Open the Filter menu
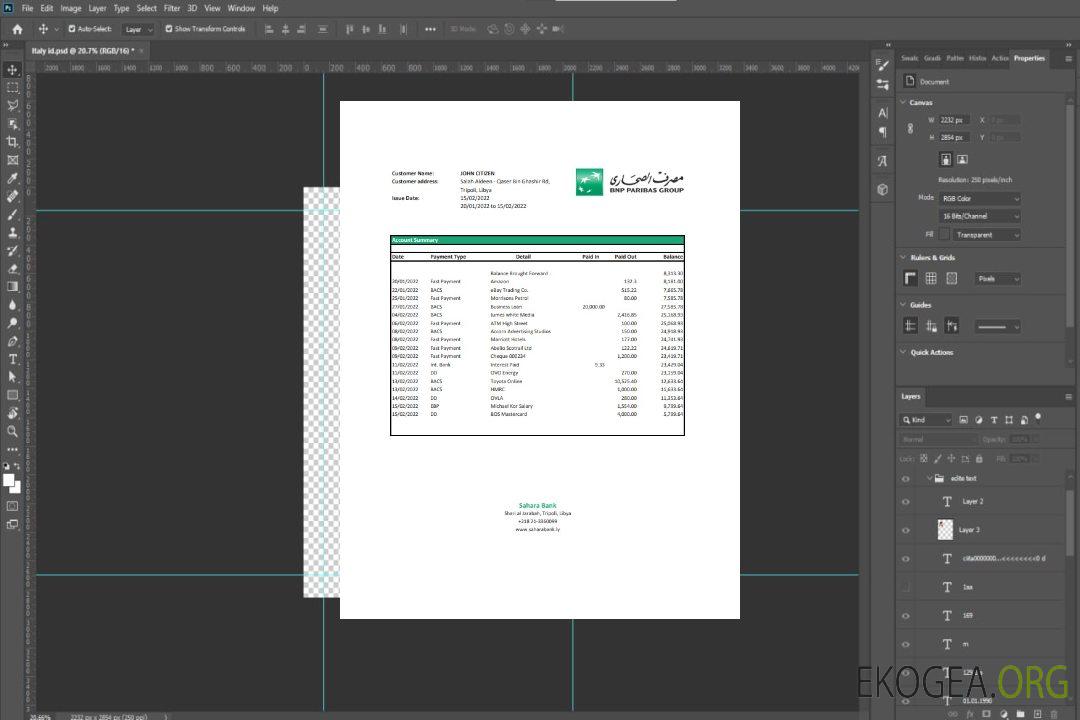The width and height of the screenshot is (1080, 720). pyautogui.click(x=172, y=8)
